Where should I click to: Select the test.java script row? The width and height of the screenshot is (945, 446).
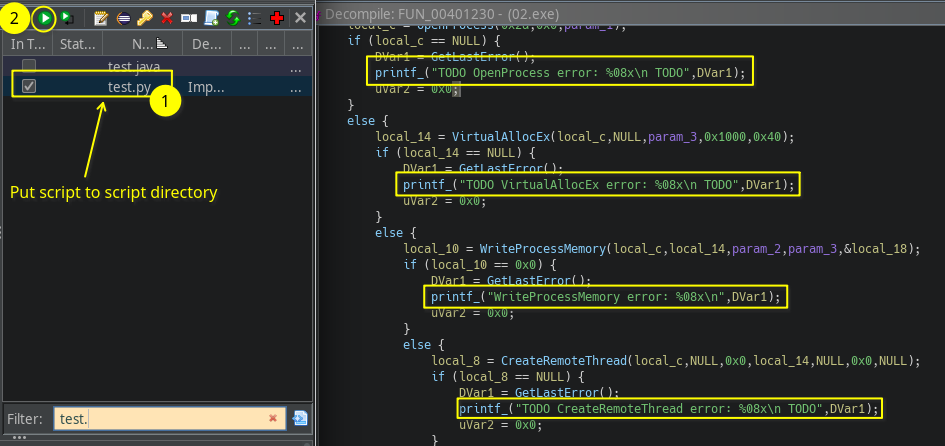click(x=157, y=66)
